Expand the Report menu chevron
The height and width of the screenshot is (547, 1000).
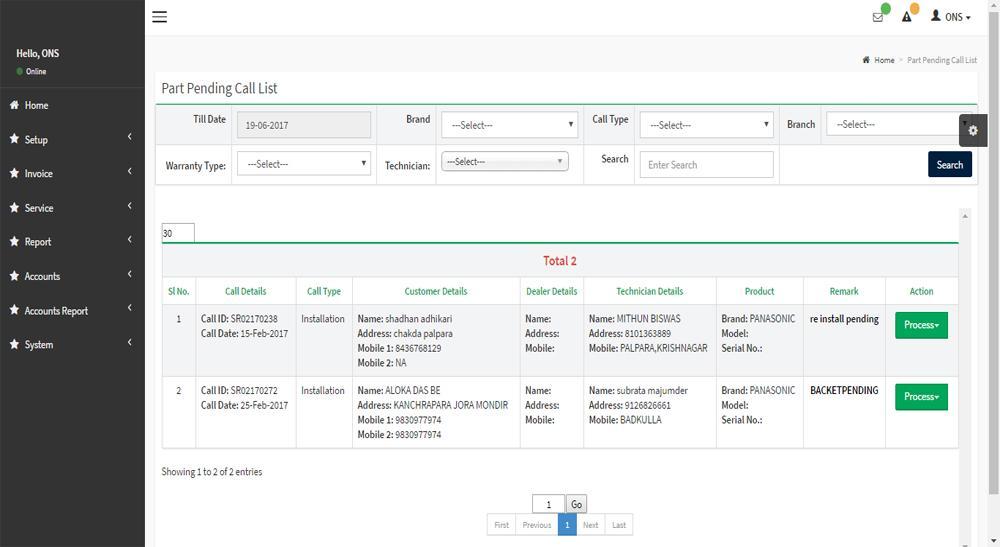(129, 240)
